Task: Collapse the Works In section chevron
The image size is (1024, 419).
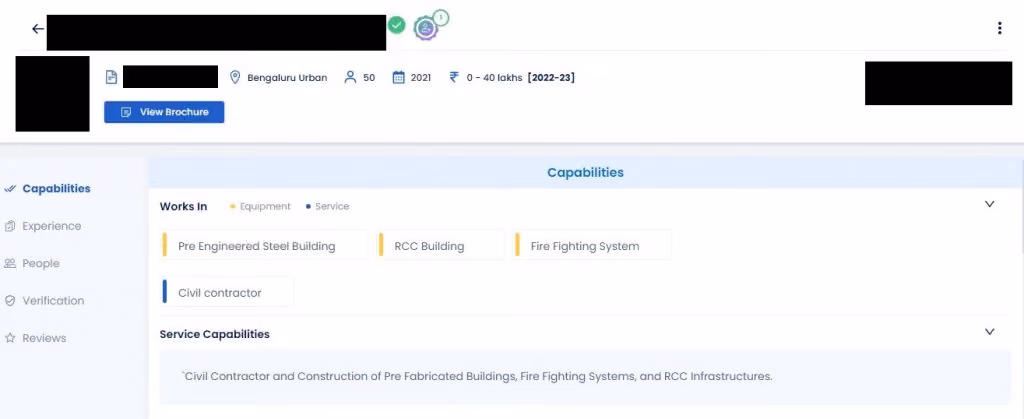Action: click(989, 204)
